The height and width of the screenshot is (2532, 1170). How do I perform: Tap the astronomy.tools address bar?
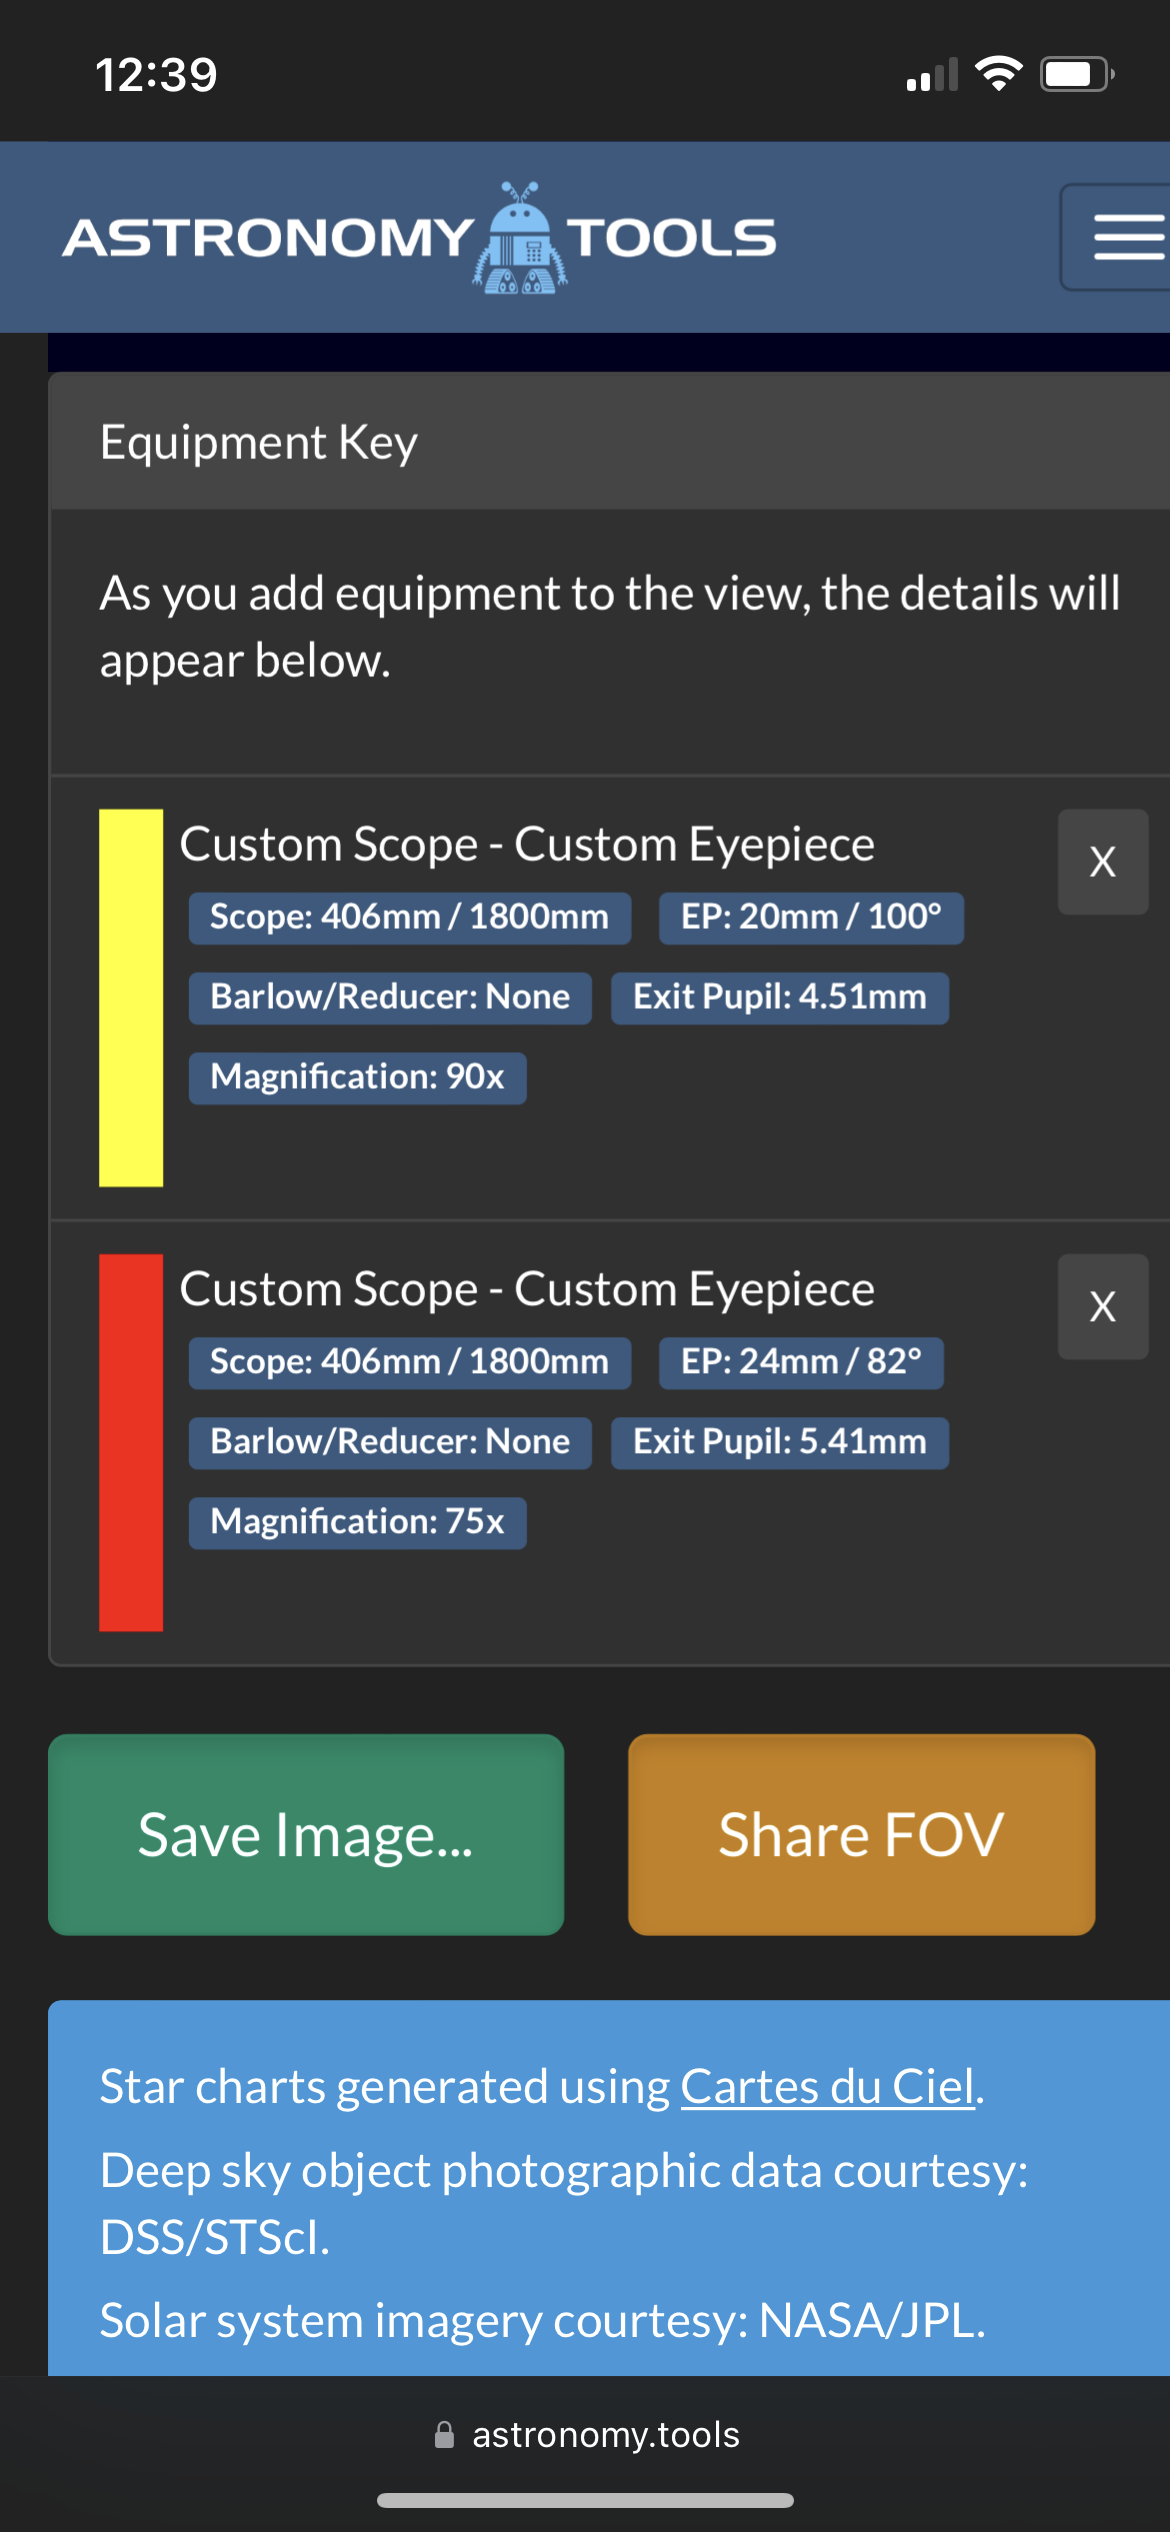[x=605, y=2435]
